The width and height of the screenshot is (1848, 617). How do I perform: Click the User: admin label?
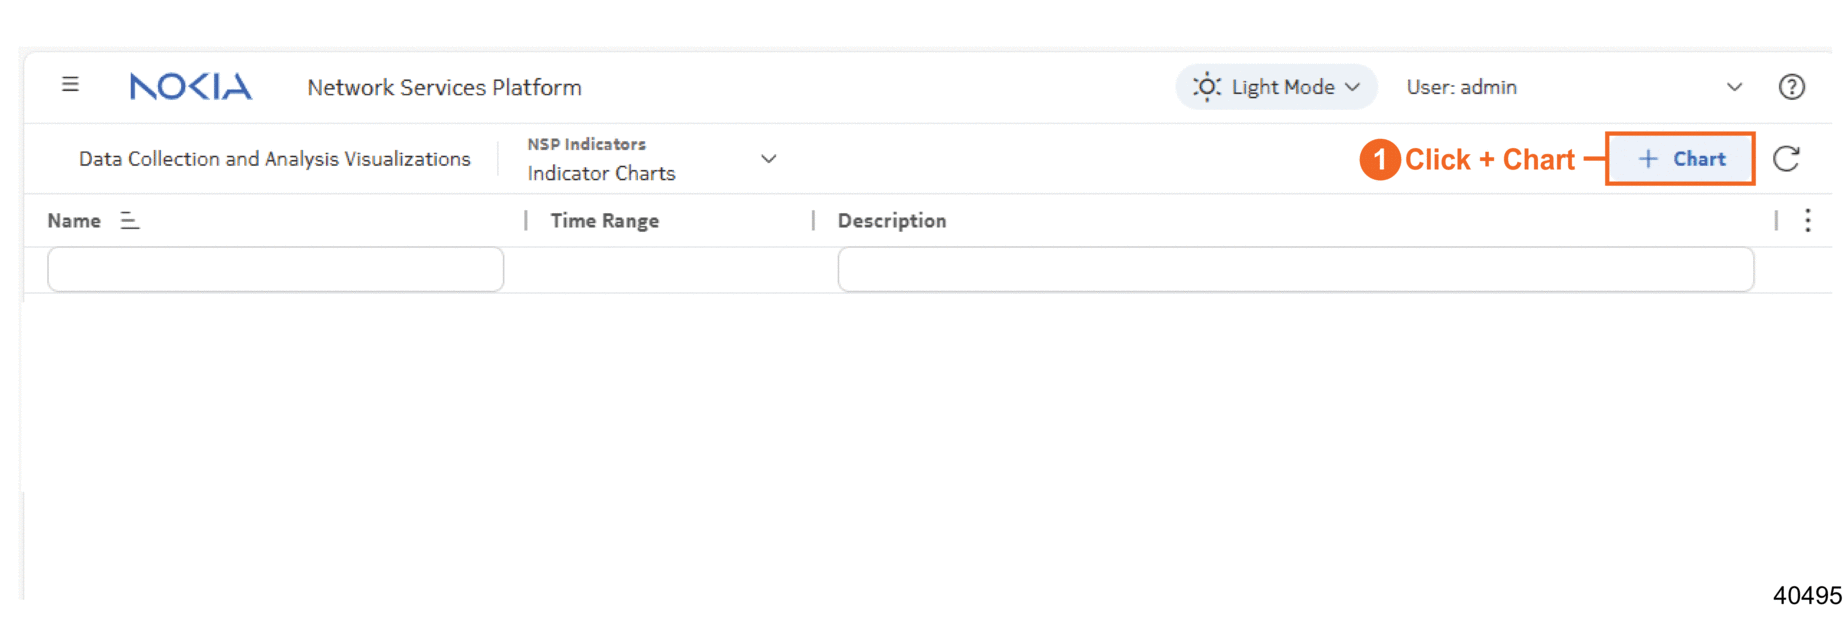coord(1461,87)
